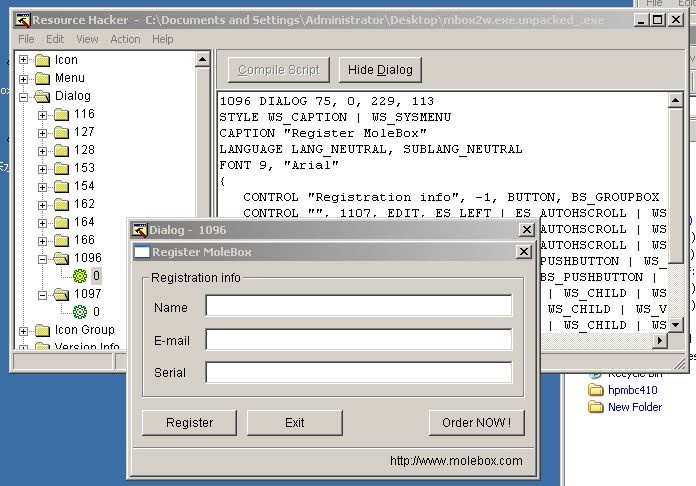Collapse the Dialog tree node
This screenshot has width=696, height=486.
pos(24,97)
